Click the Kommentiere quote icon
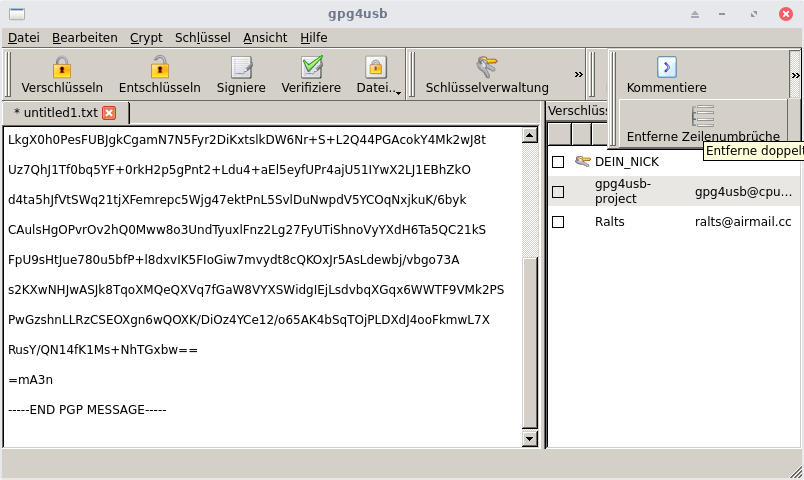The image size is (804, 480). (667, 67)
